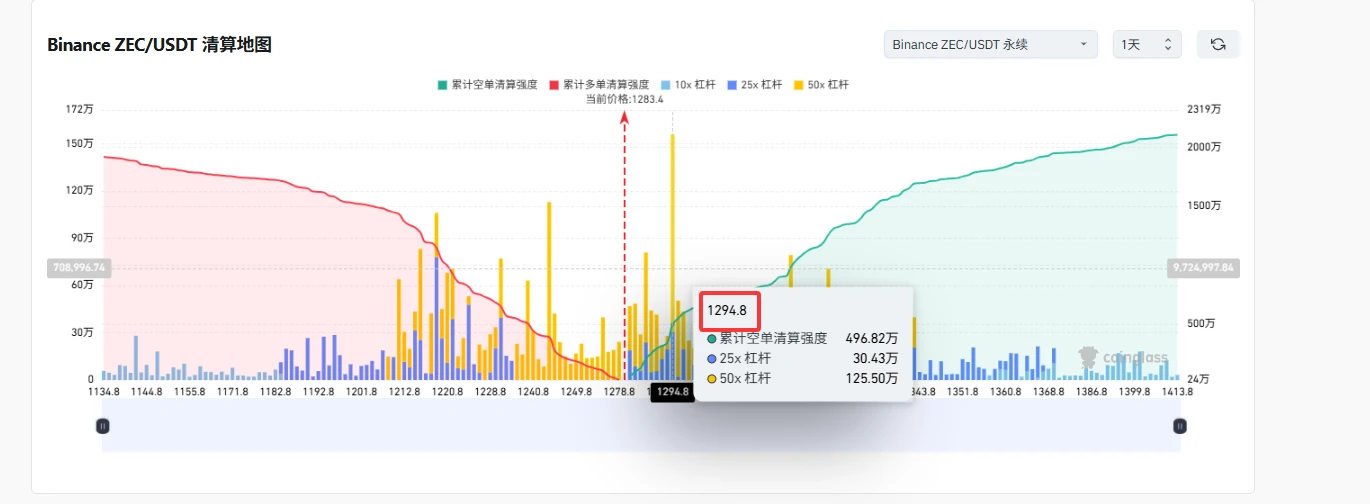Click the tooltip 125.50万 value
The height and width of the screenshot is (504, 1370).
(872, 378)
